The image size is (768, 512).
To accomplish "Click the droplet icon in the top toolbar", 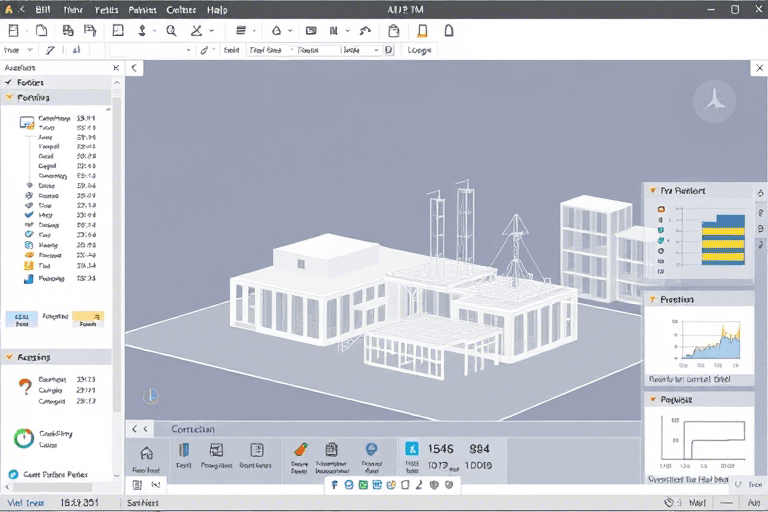I will coord(276,31).
